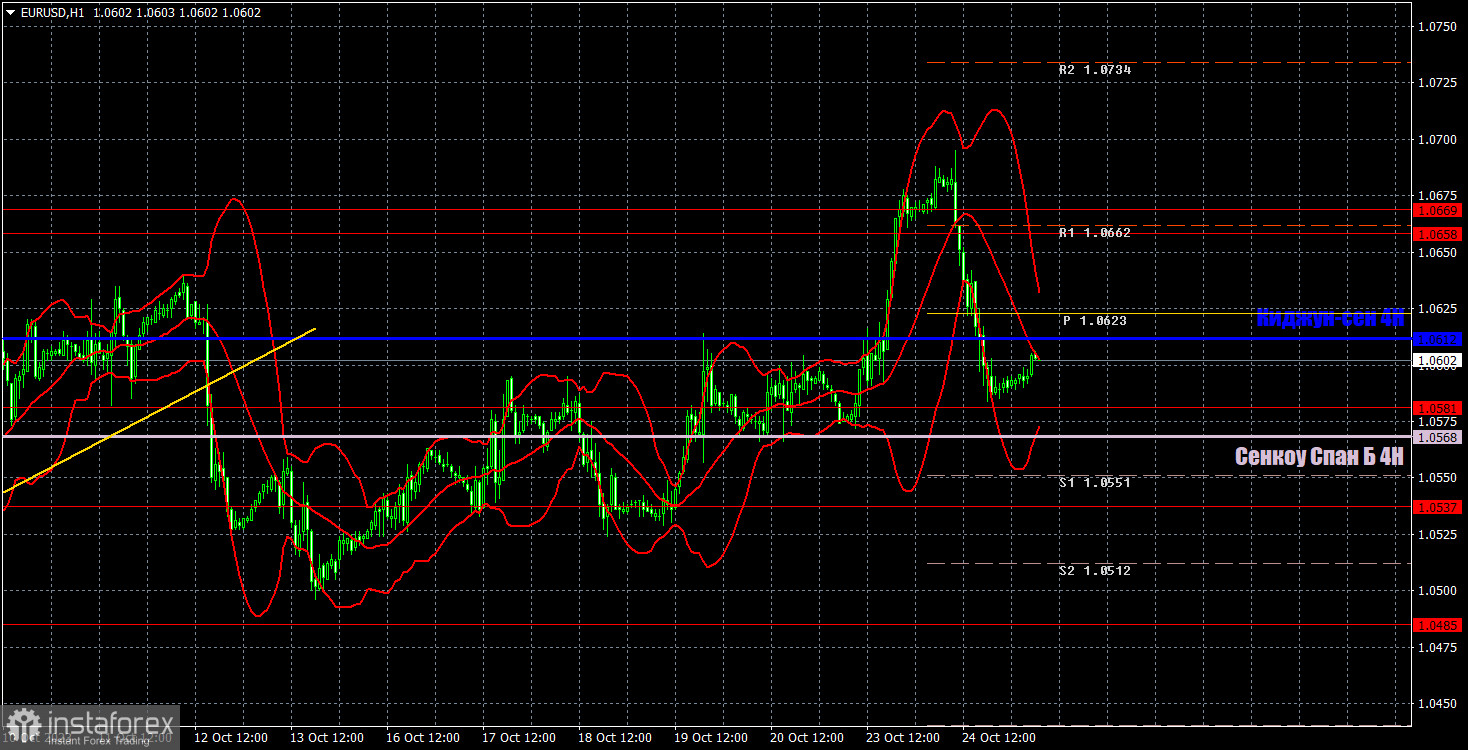Click the 1.0725 price scale value
This screenshot has width=1468, height=750.
[1438, 83]
